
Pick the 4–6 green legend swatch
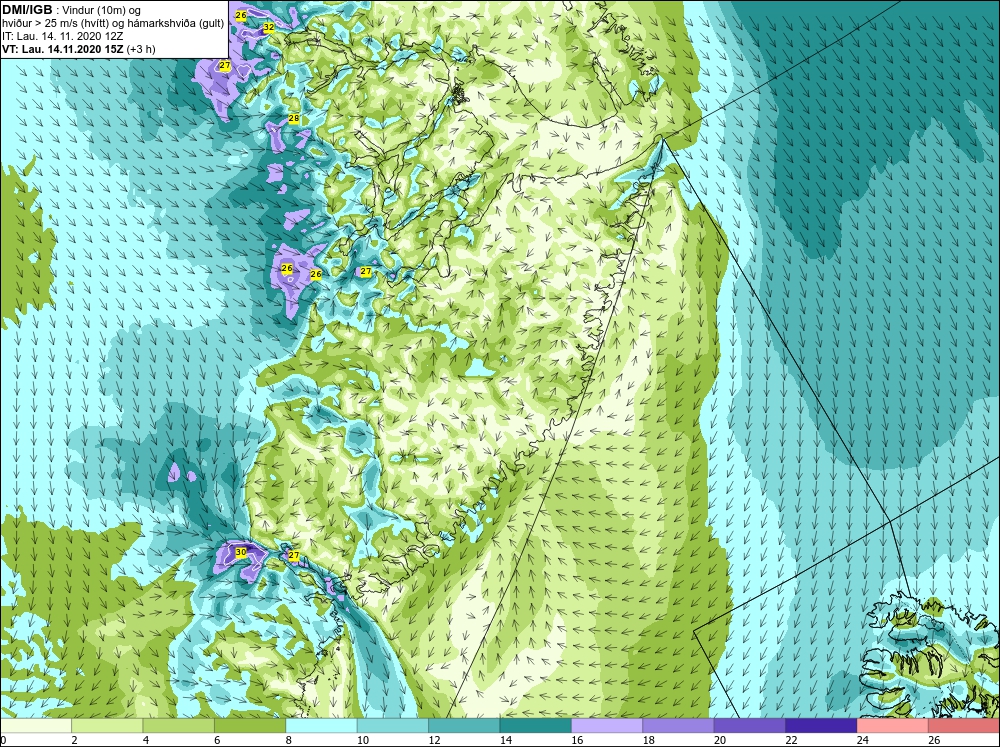[179, 725]
